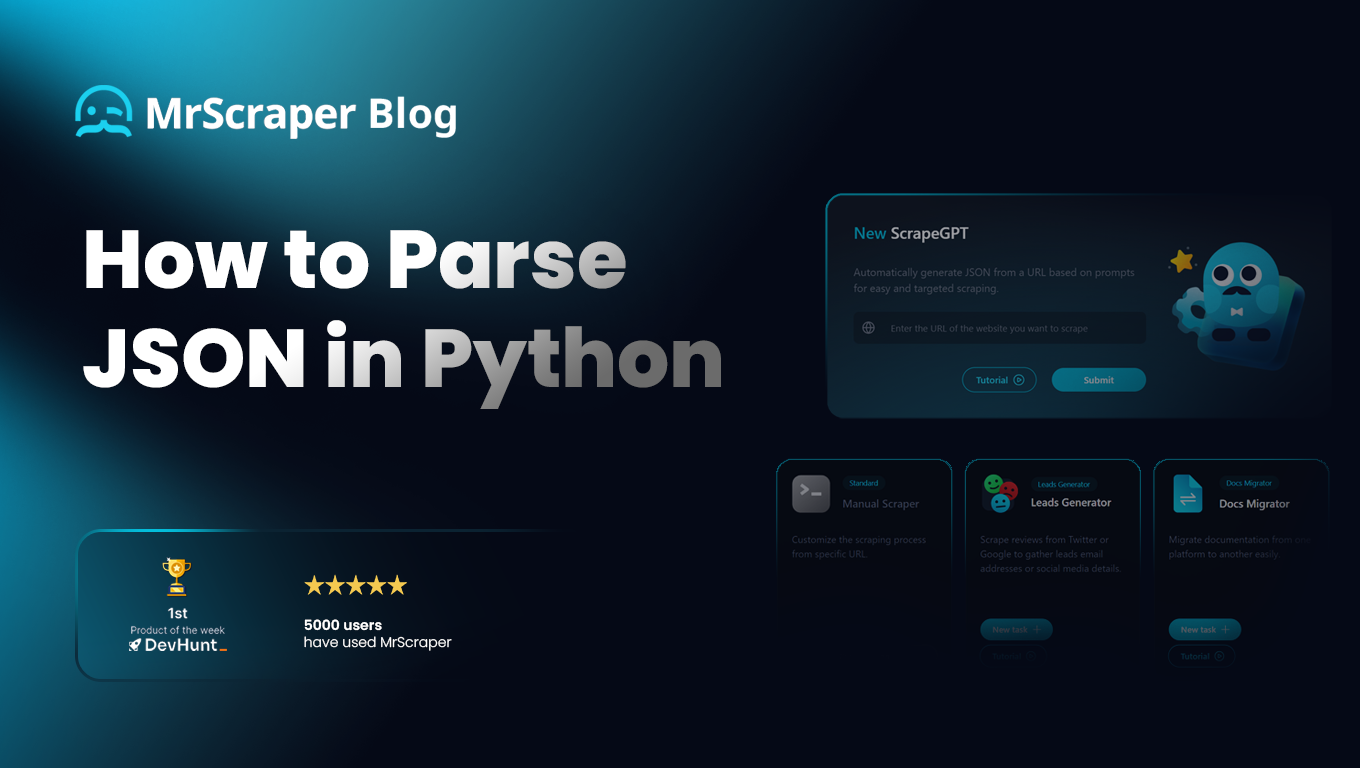Viewport: 1360px width, 768px height.
Task: Click the MrScraper robot logo icon
Action: click(103, 111)
